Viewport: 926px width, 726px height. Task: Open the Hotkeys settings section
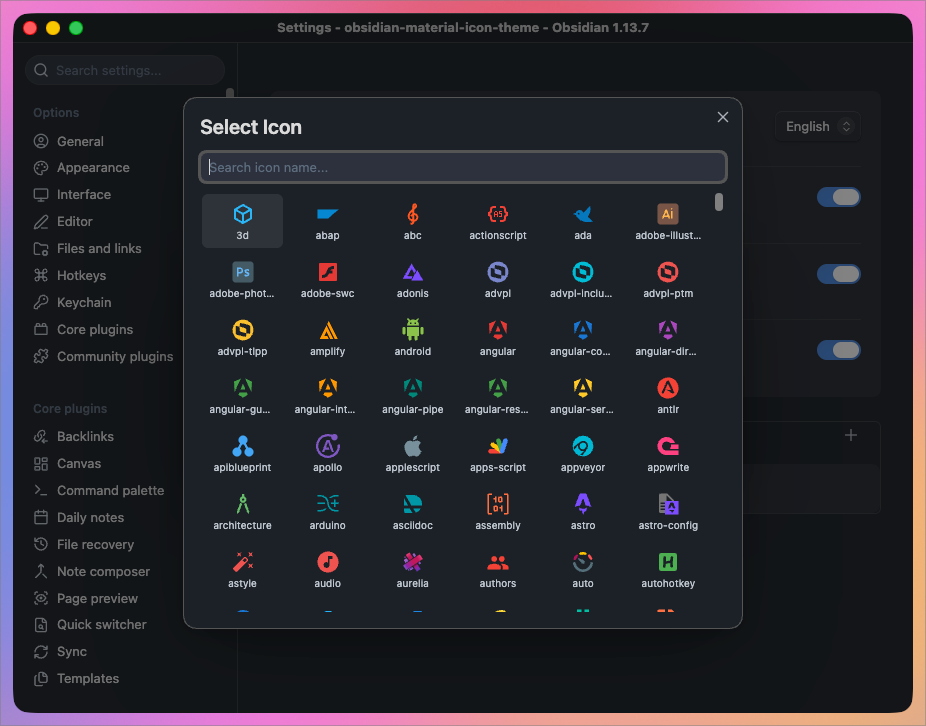pyautogui.click(x=81, y=276)
